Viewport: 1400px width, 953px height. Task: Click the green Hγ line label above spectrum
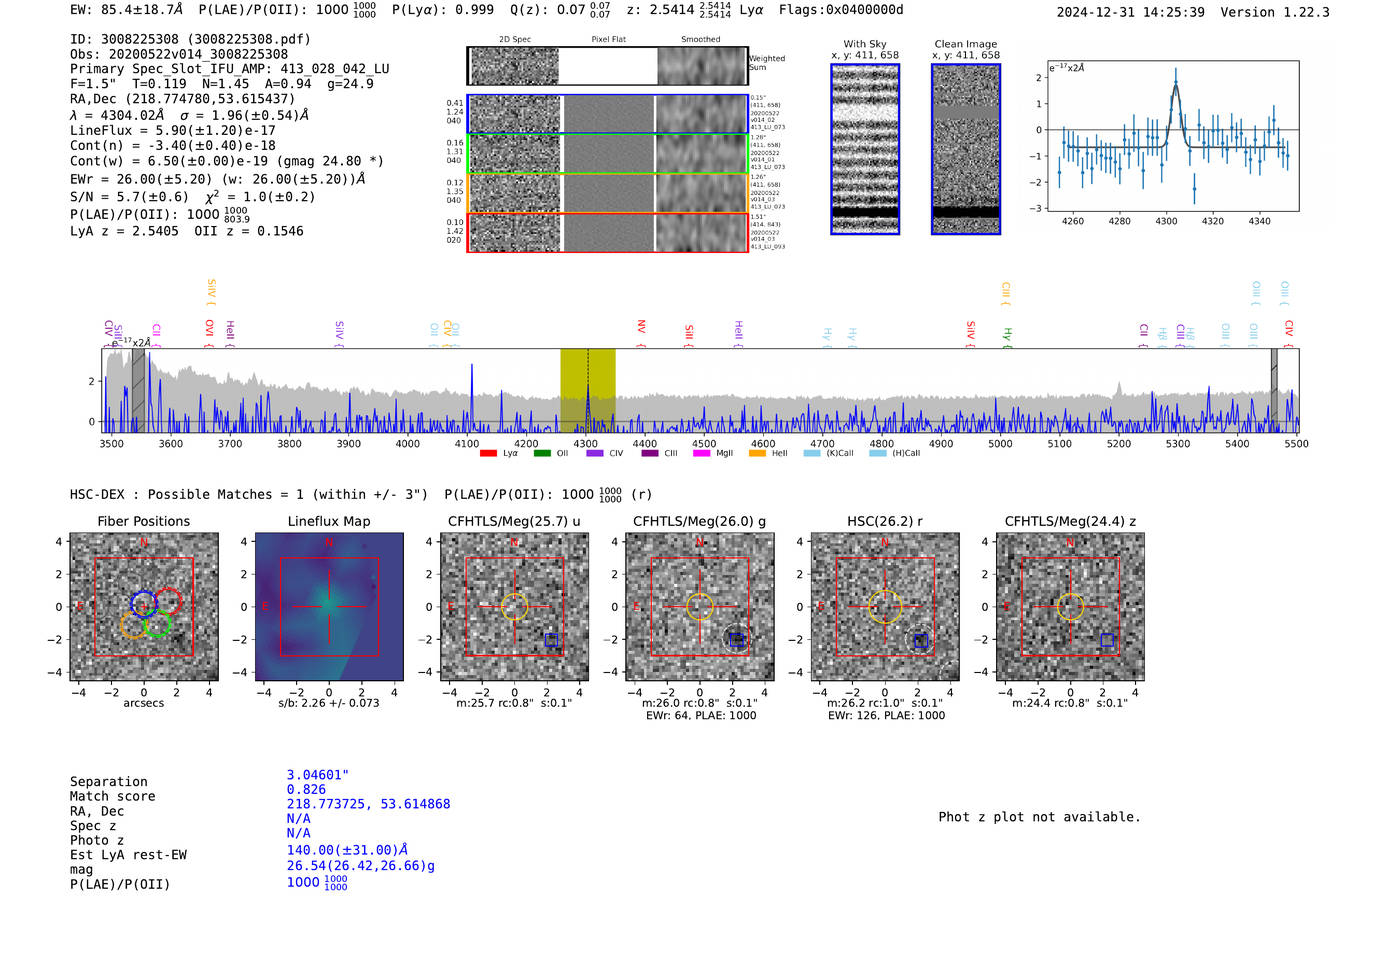(1007, 335)
